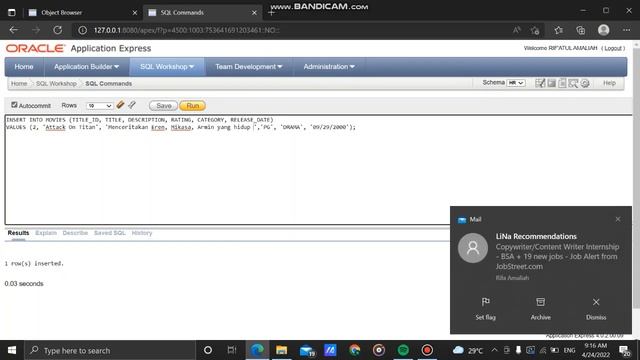Viewport: 640px width, 360px height.
Task: Expand the Team Development menu
Action: coord(249,67)
